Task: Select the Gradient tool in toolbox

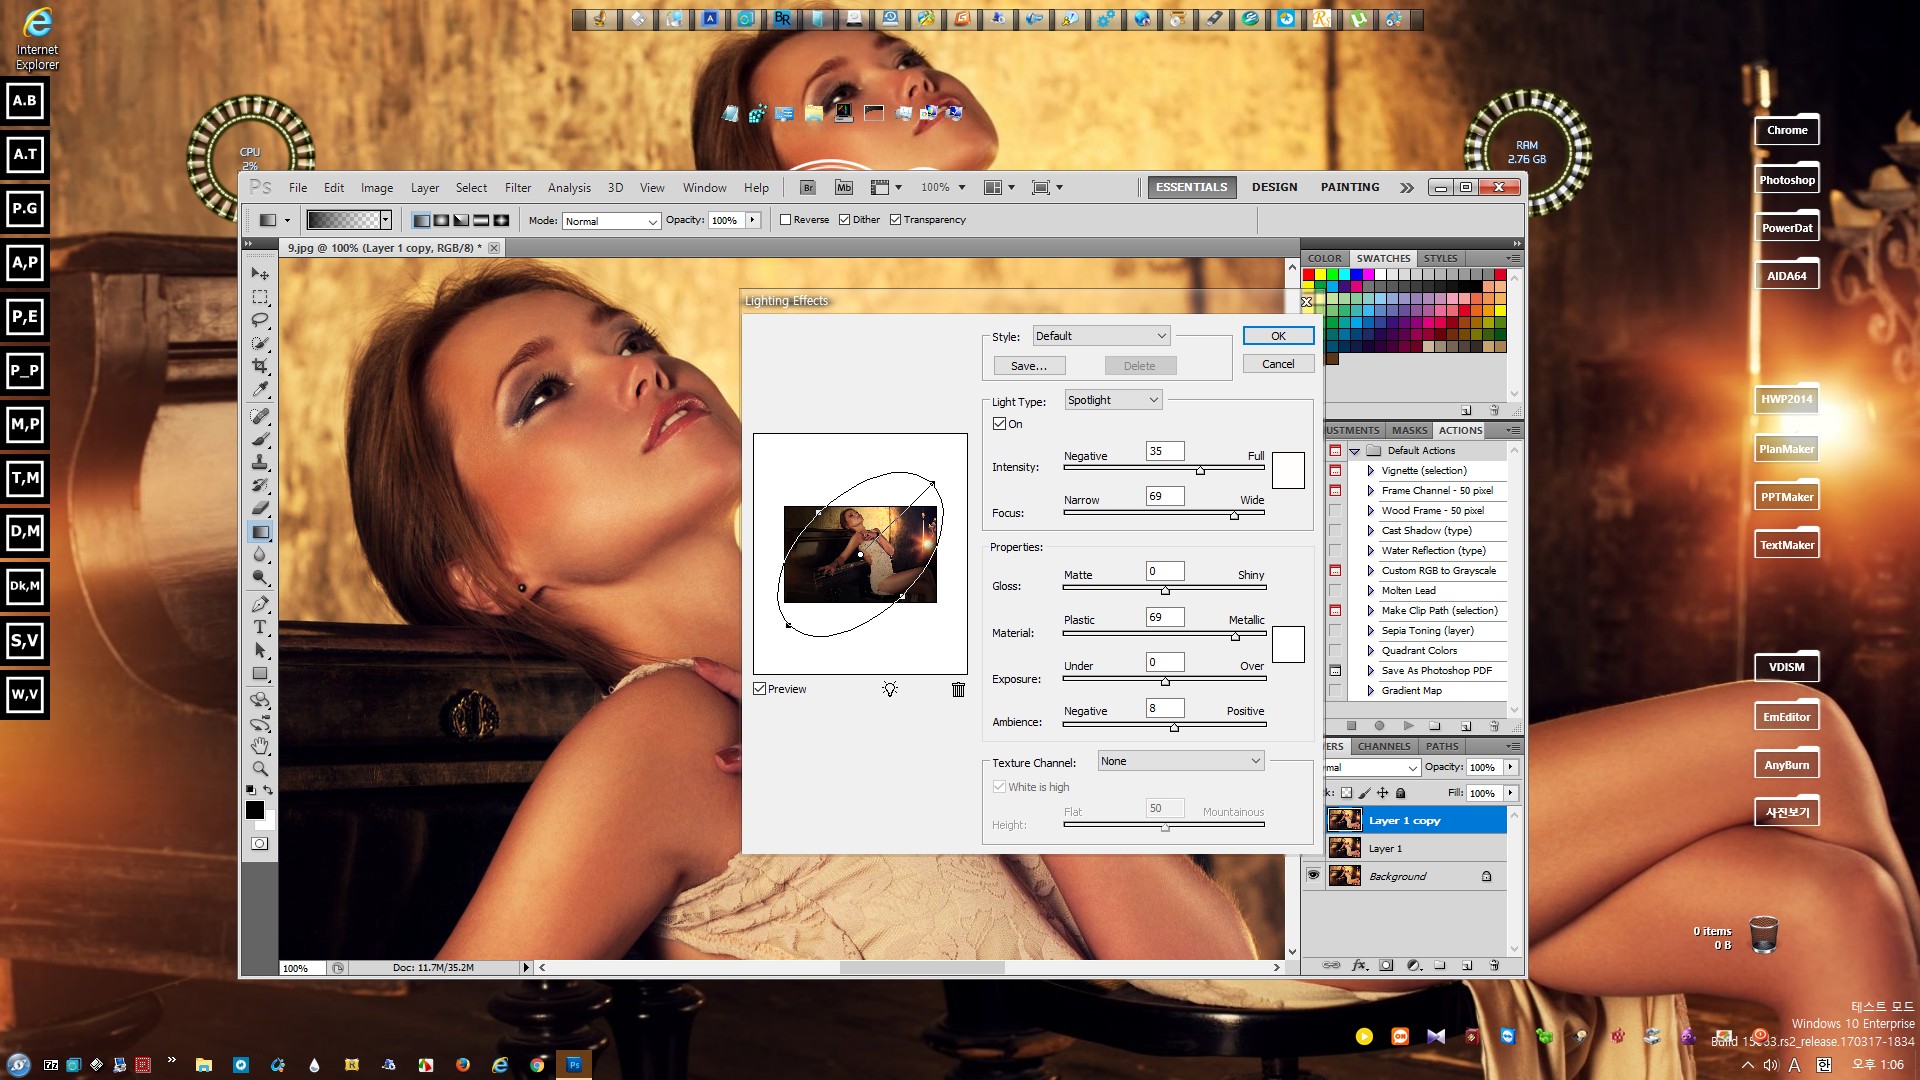Action: [x=260, y=531]
